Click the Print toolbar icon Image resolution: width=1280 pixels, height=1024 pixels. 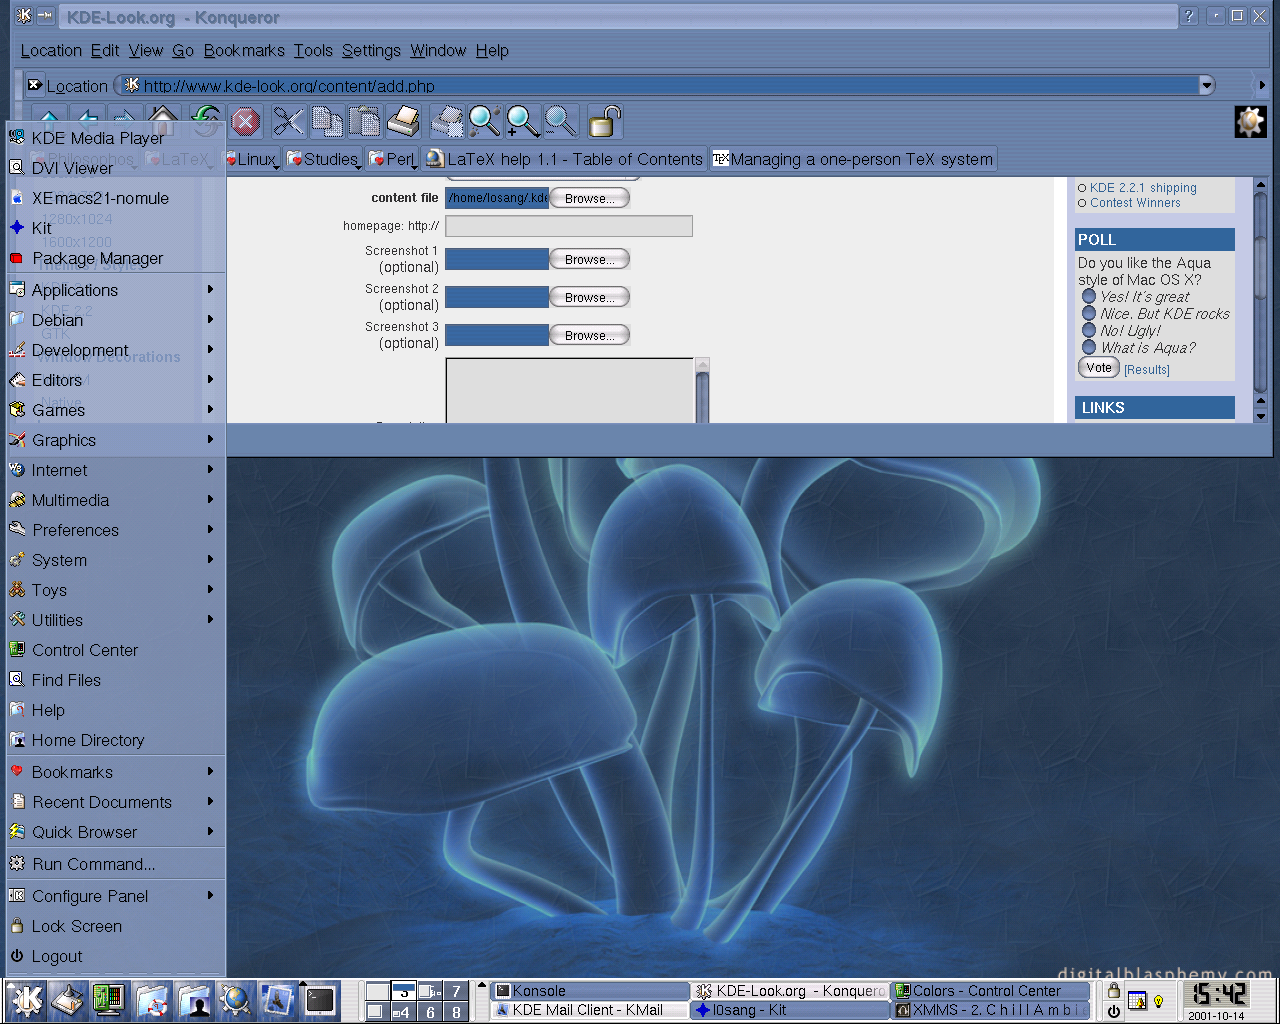point(403,122)
